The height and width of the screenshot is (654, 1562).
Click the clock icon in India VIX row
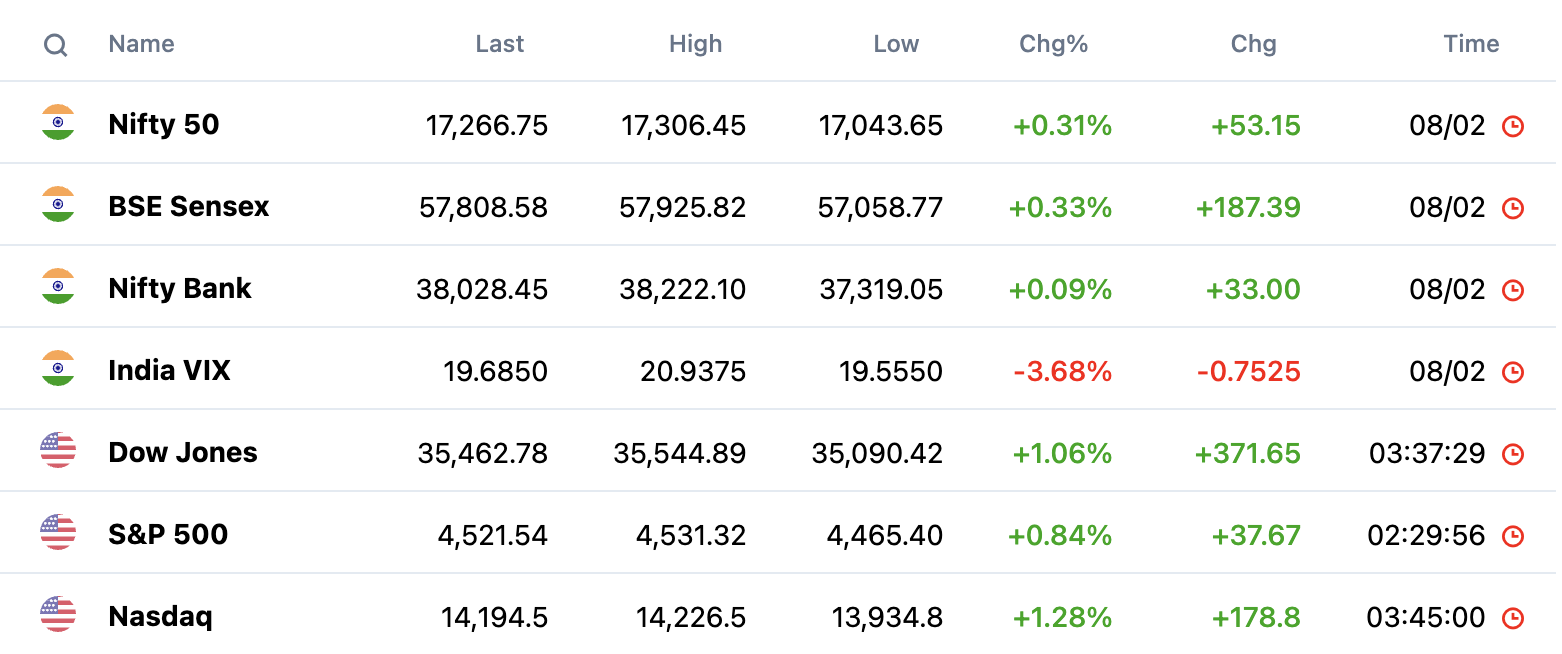coord(1513,372)
